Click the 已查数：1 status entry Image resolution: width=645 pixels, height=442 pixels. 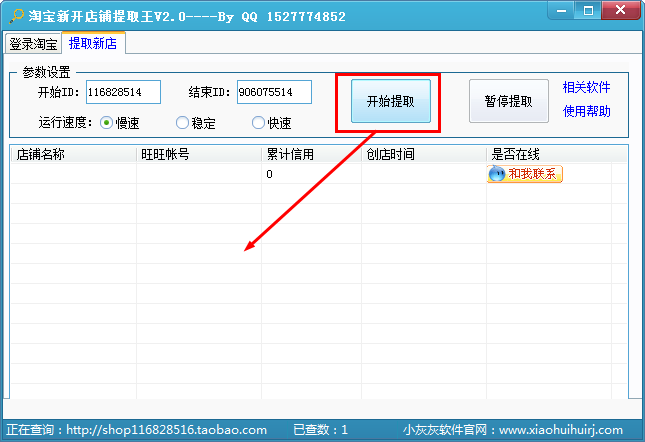tap(320, 430)
